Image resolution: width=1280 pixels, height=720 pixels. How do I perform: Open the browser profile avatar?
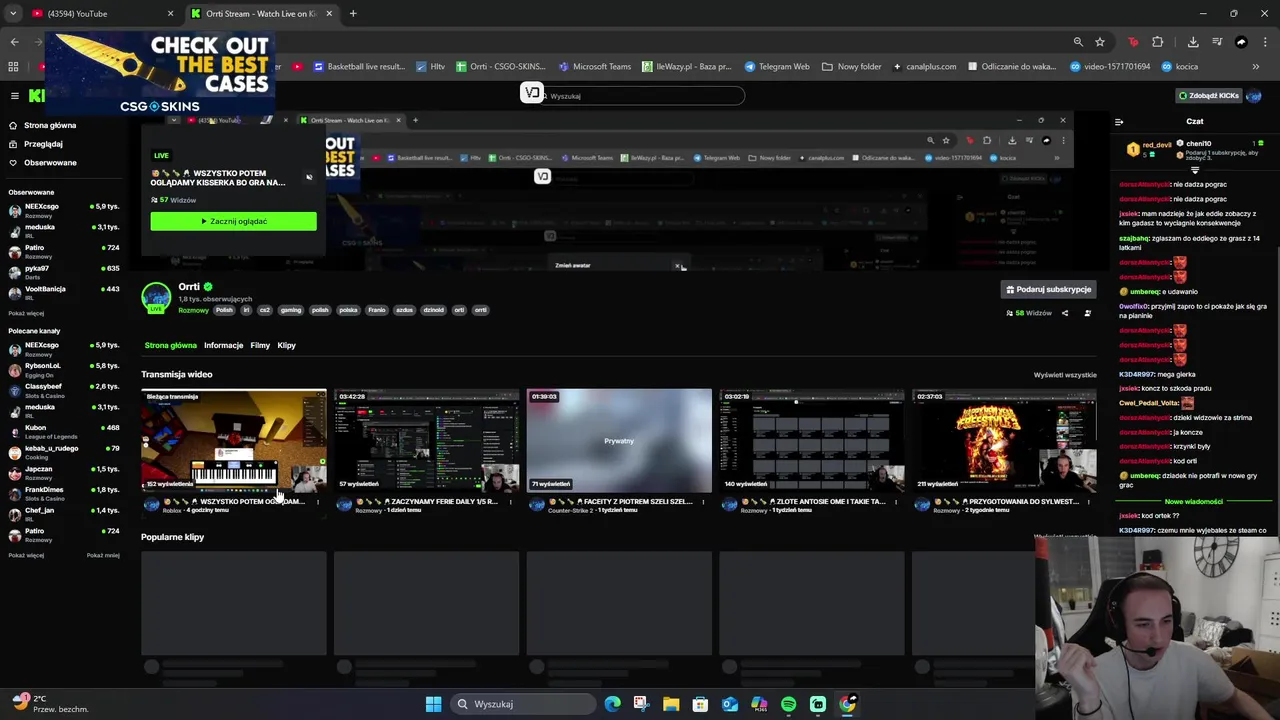(x=1241, y=42)
